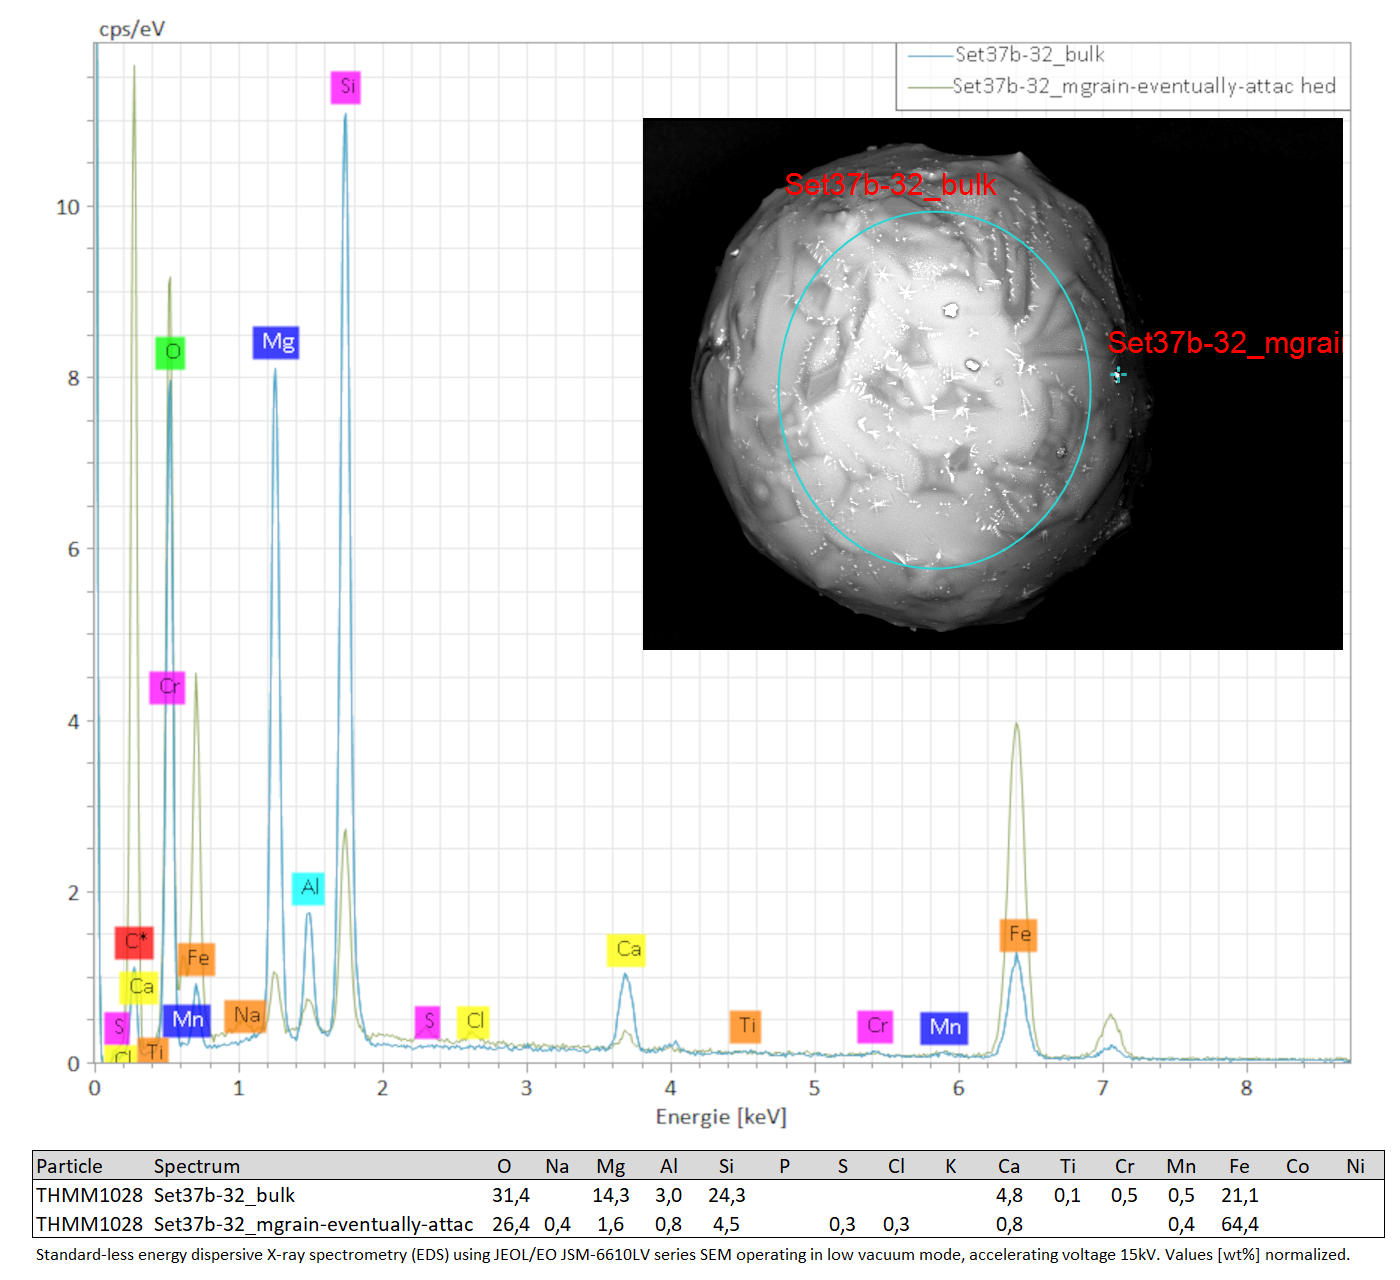Click the Mn label below 1 keV

point(187,1020)
